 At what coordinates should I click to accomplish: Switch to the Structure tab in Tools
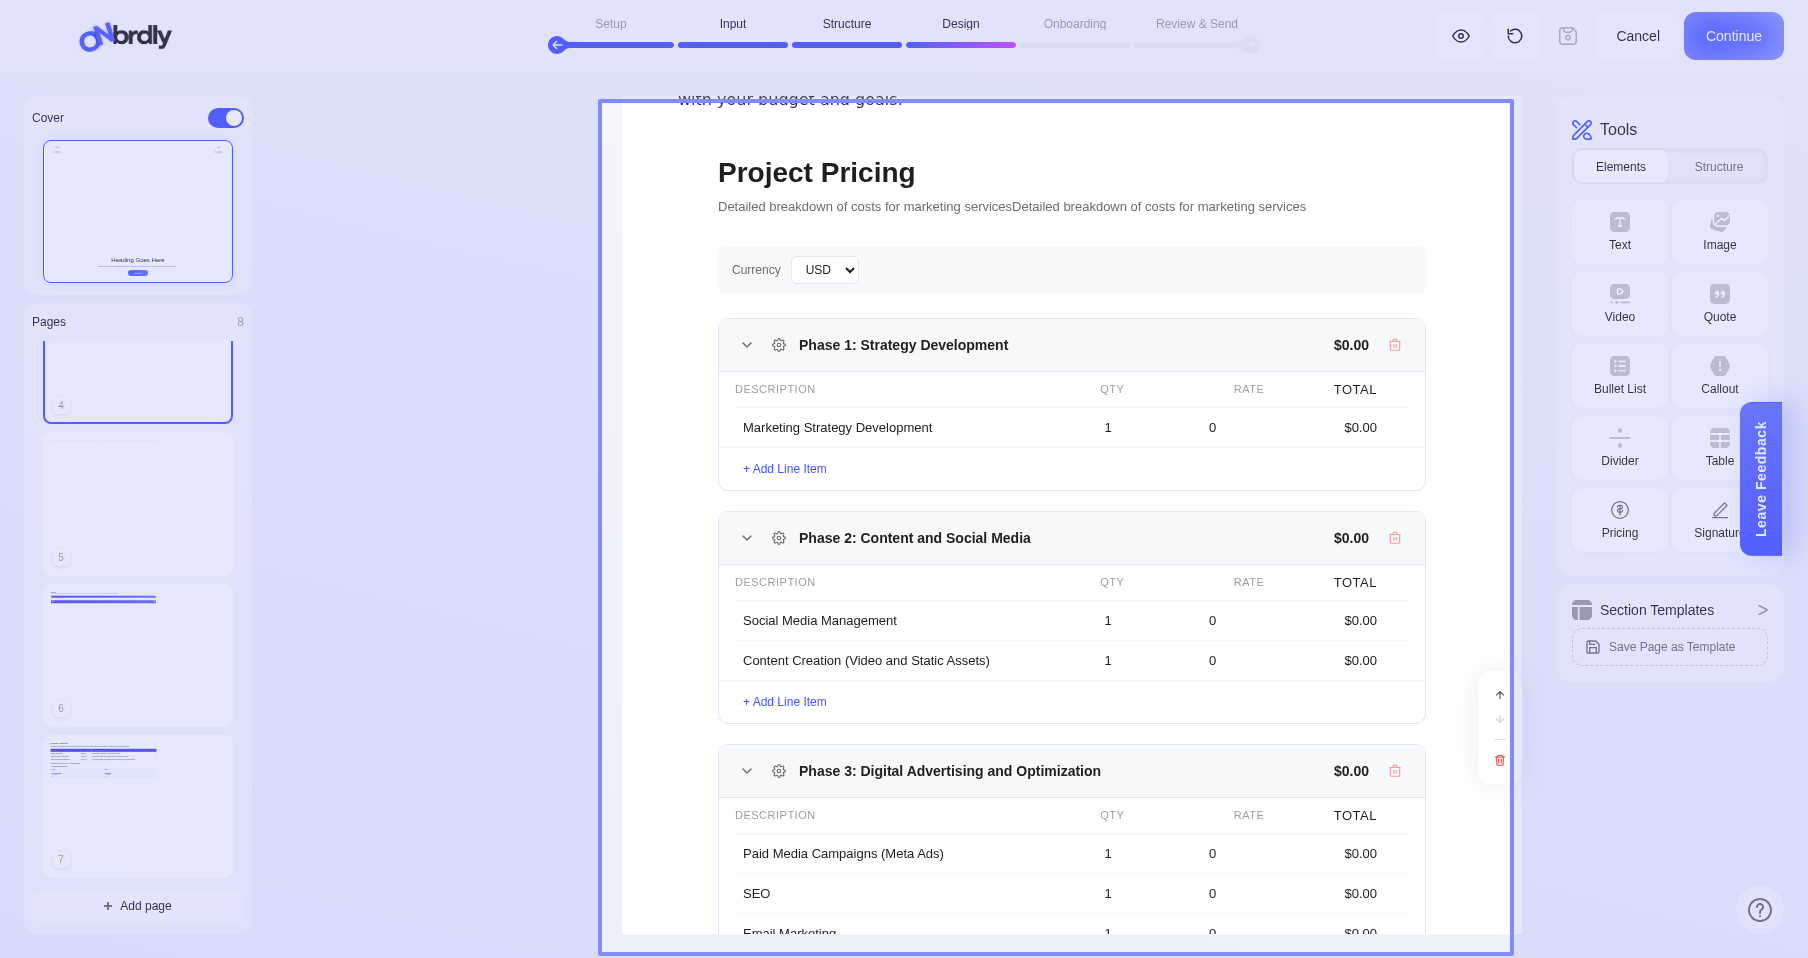pyautogui.click(x=1718, y=167)
